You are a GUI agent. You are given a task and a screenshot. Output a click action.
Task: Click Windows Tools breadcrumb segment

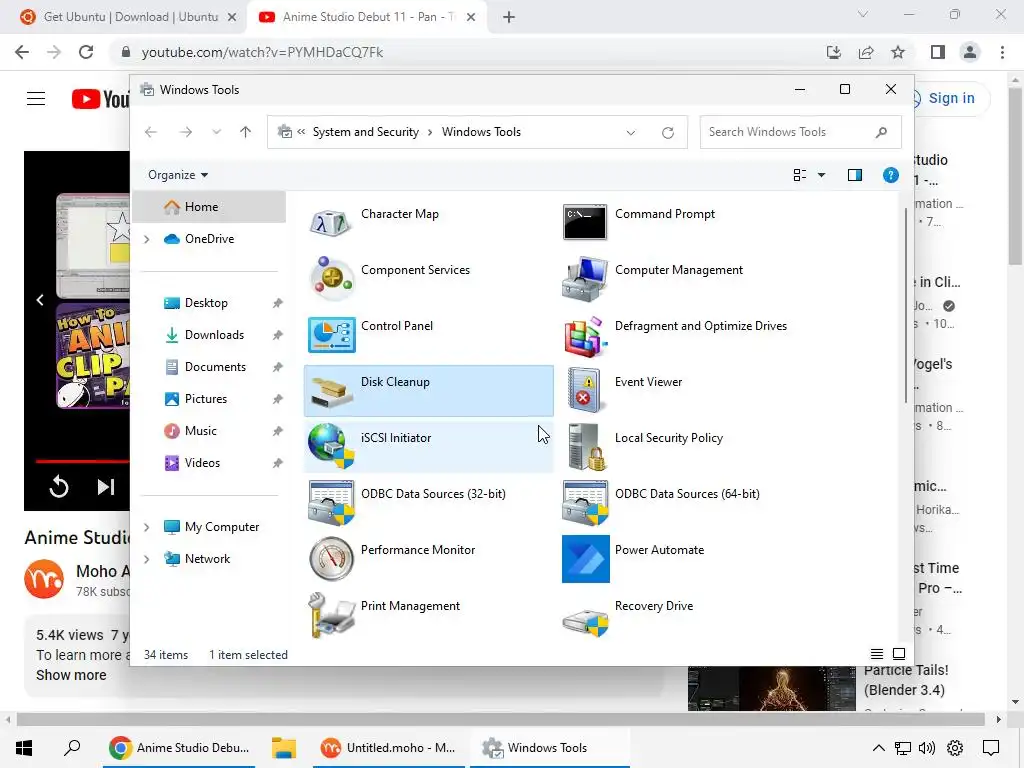(481, 132)
